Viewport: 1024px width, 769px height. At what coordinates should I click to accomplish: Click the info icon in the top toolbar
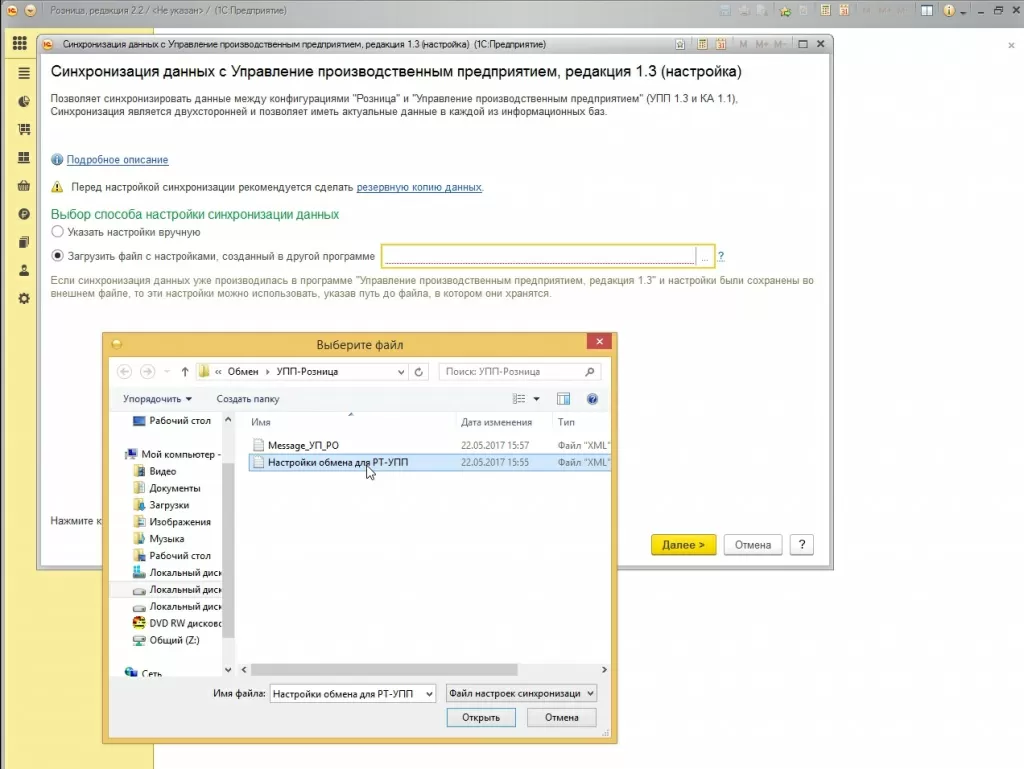(x=949, y=10)
